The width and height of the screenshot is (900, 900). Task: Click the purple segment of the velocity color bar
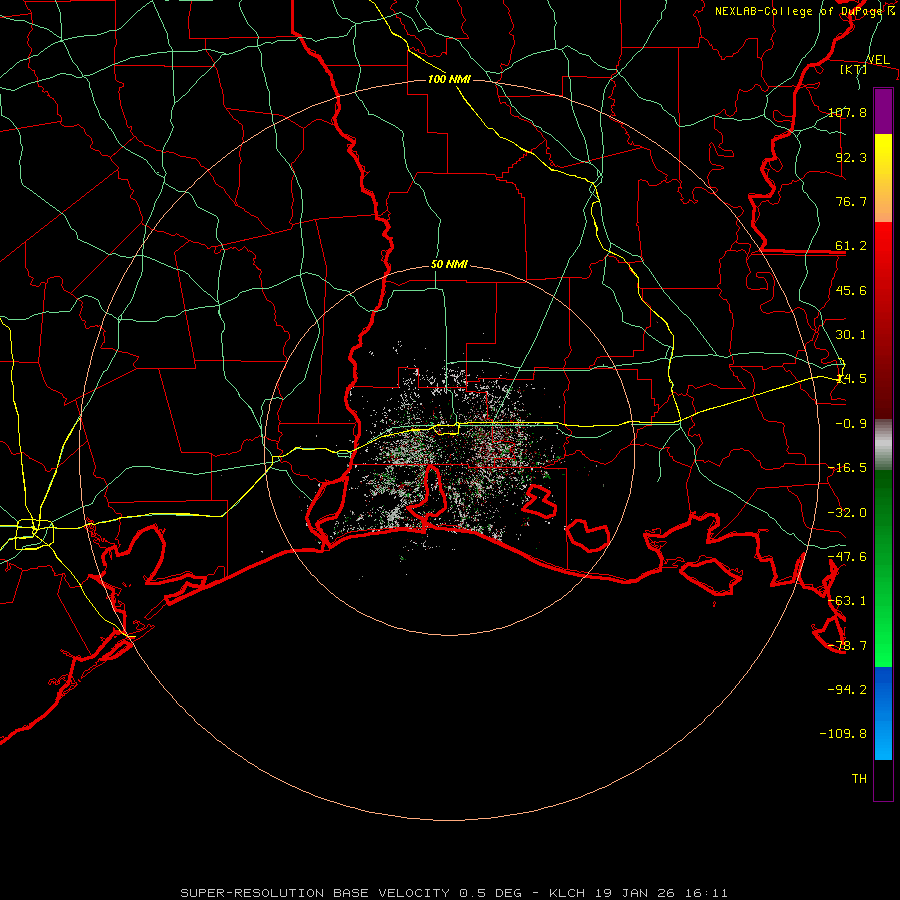click(x=883, y=111)
